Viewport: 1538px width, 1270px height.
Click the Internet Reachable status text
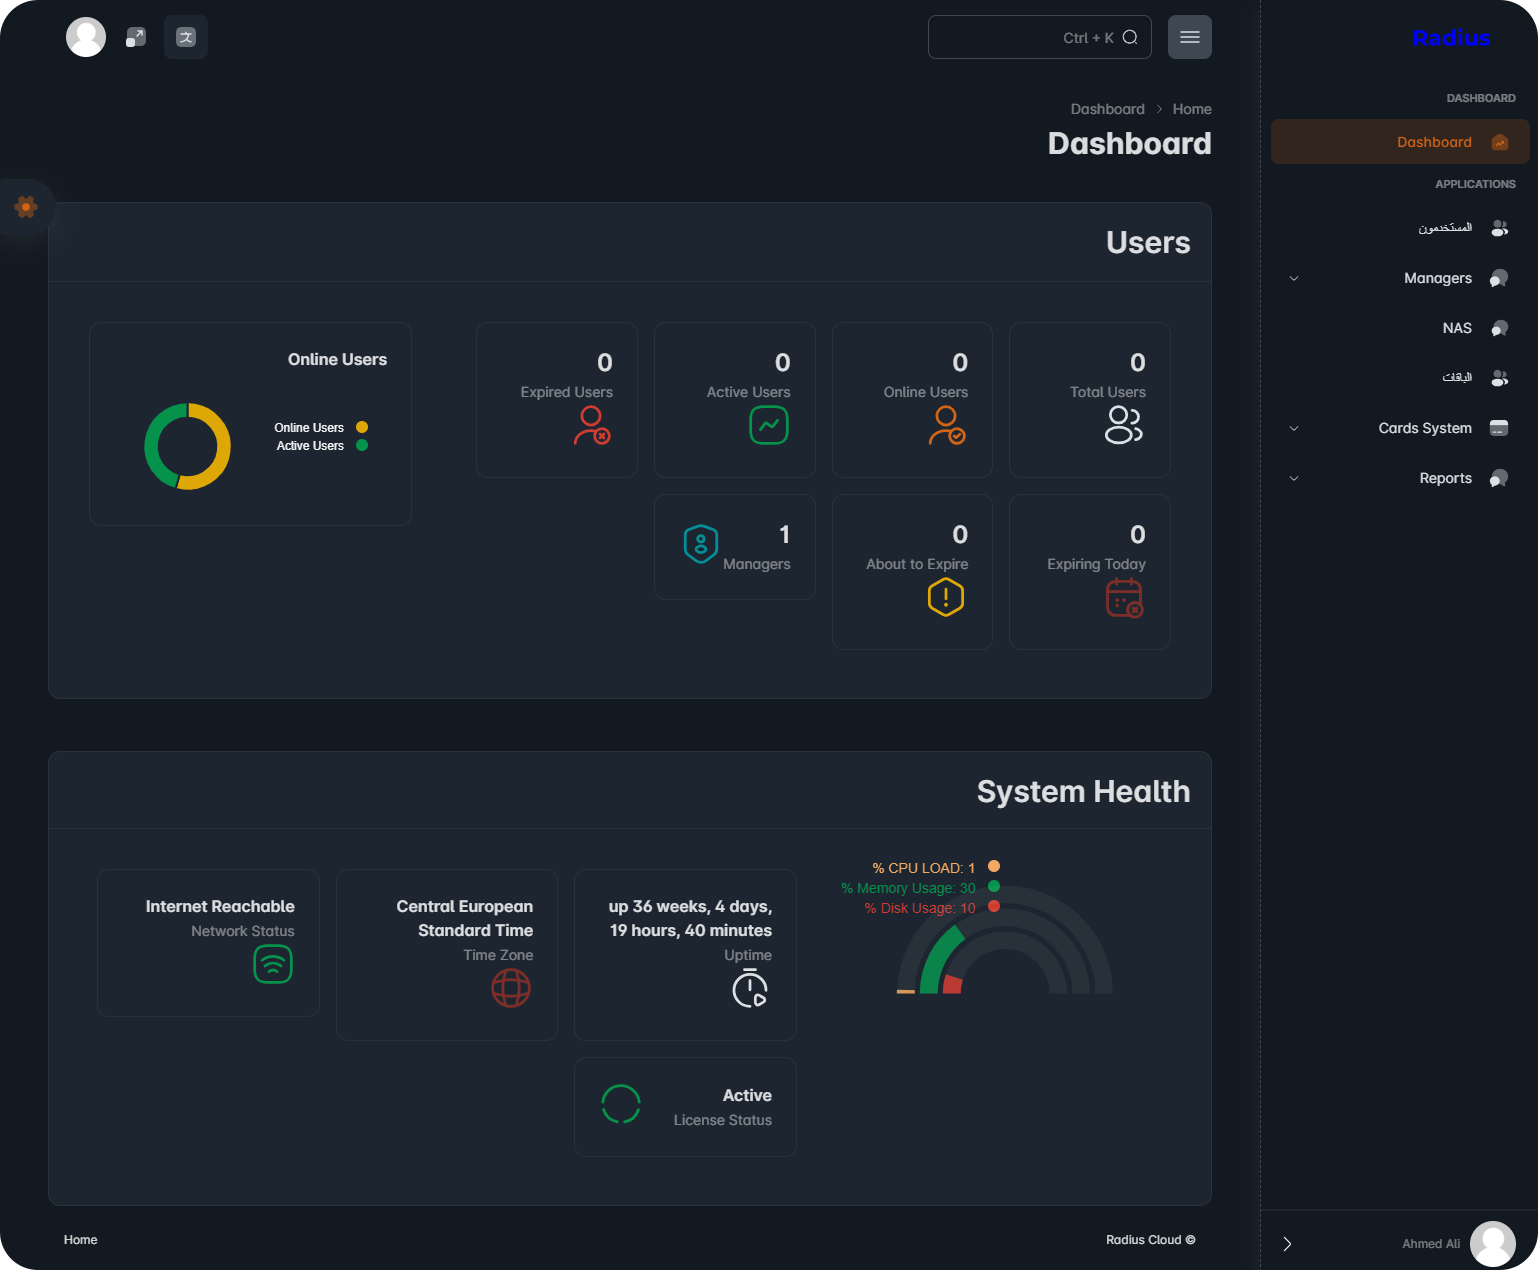coord(220,906)
